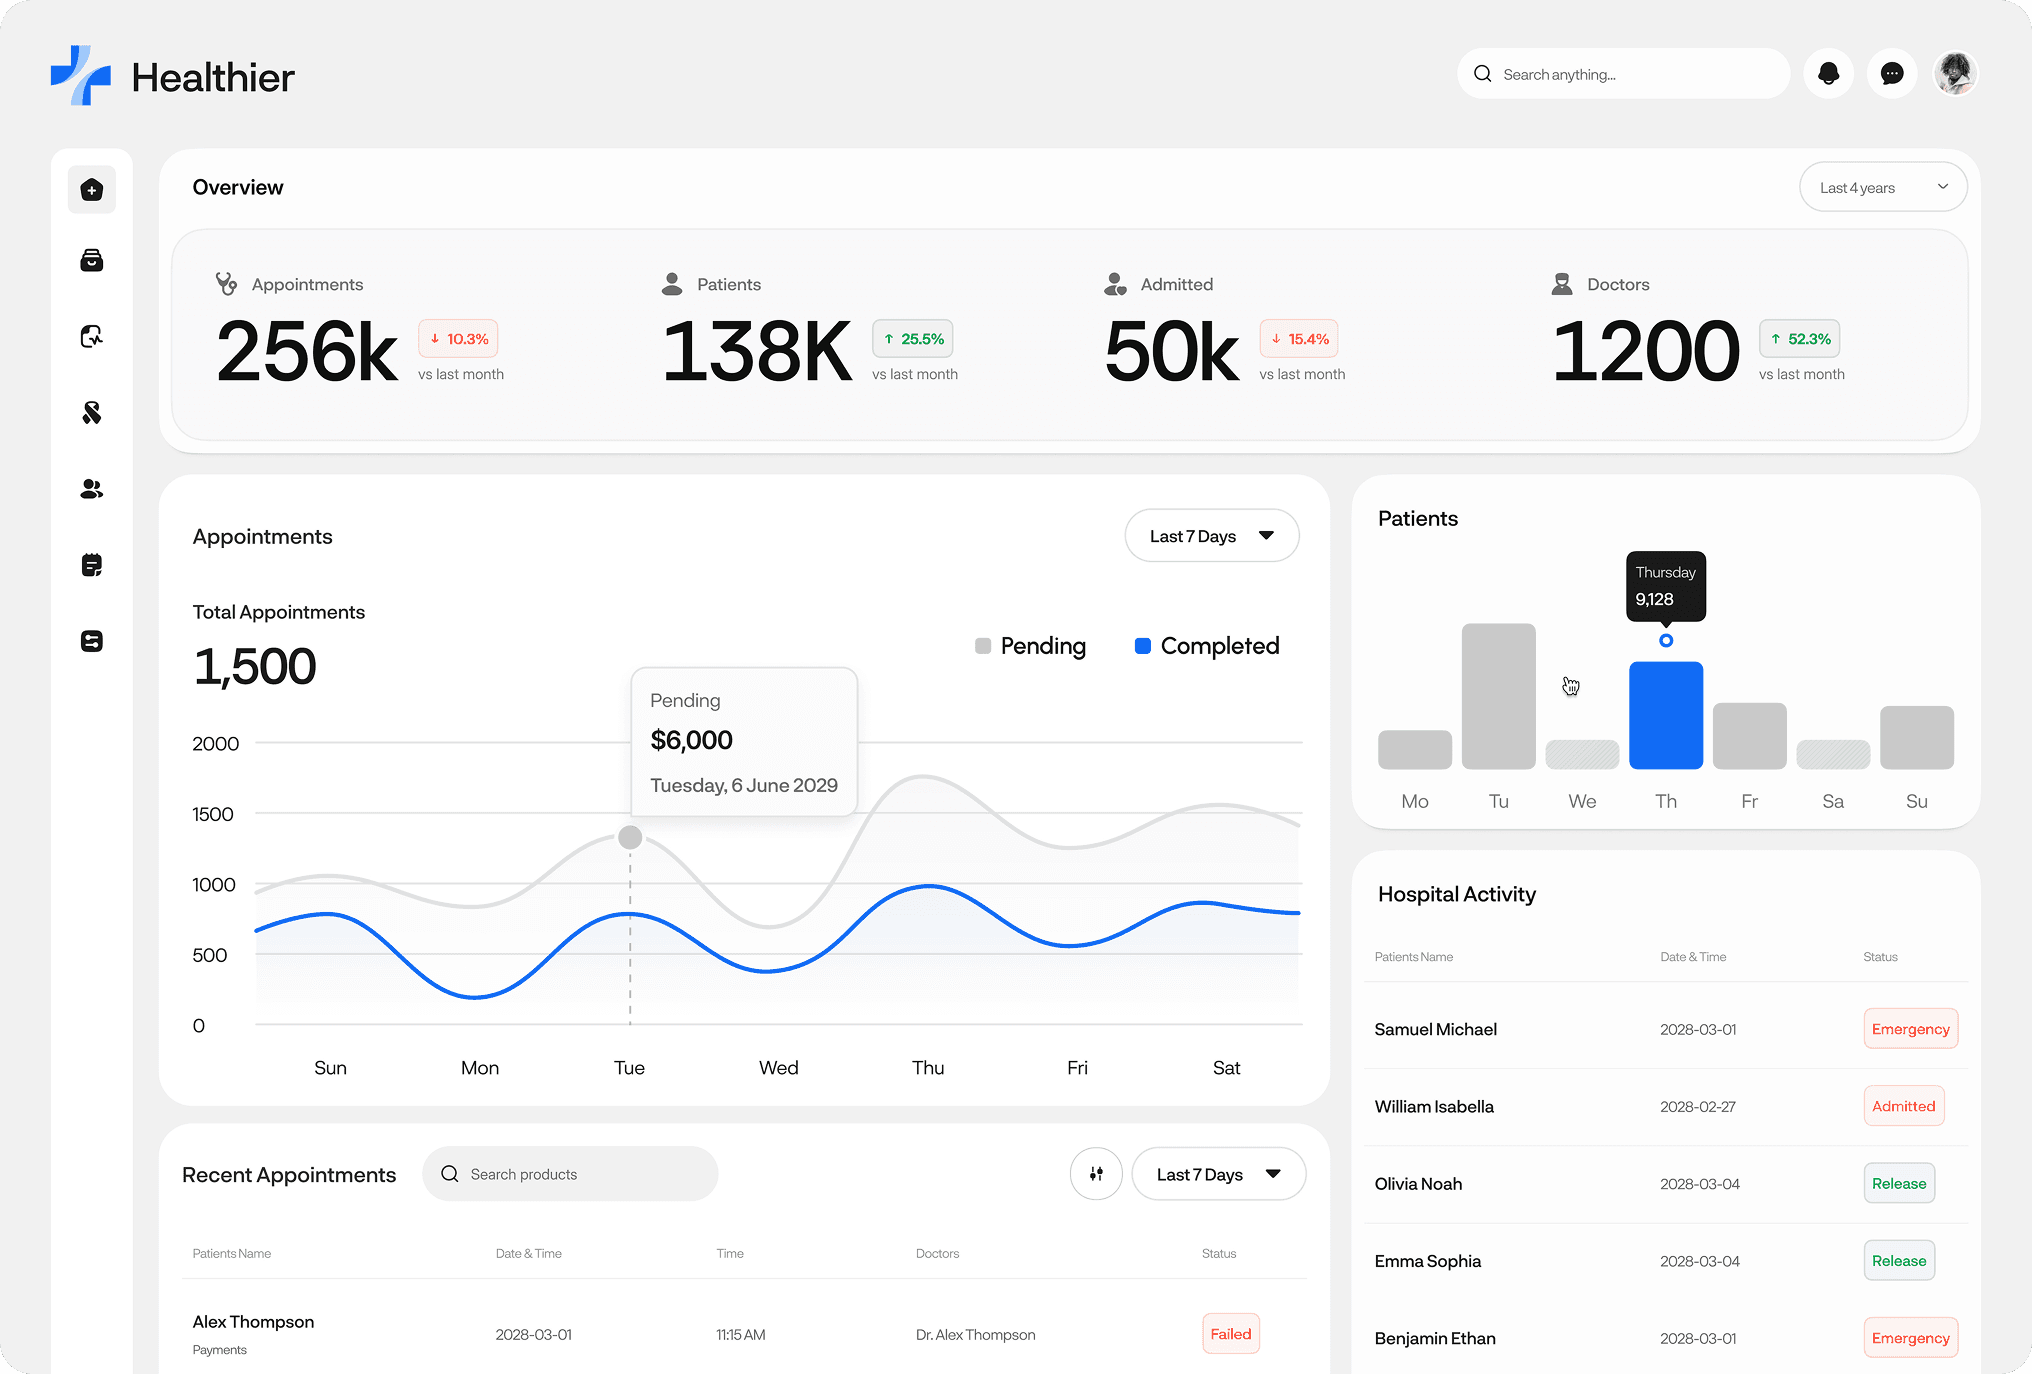Click the pharmacy box sidebar icon
Image resolution: width=2032 pixels, height=1374 pixels.
(x=92, y=261)
